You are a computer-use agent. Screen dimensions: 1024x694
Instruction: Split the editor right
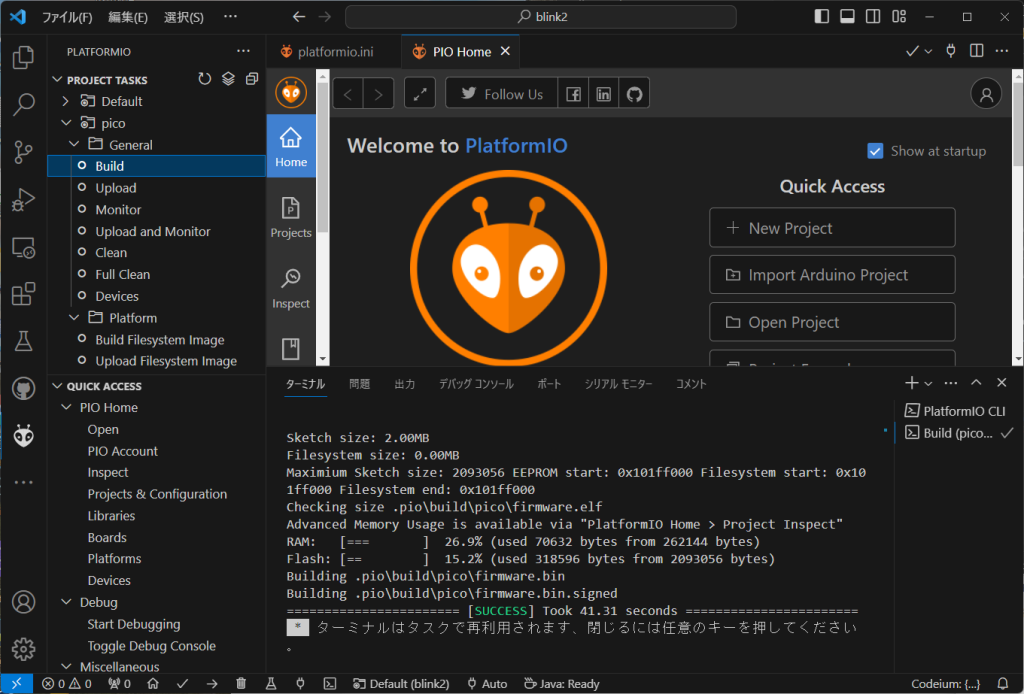coord(976,51)
